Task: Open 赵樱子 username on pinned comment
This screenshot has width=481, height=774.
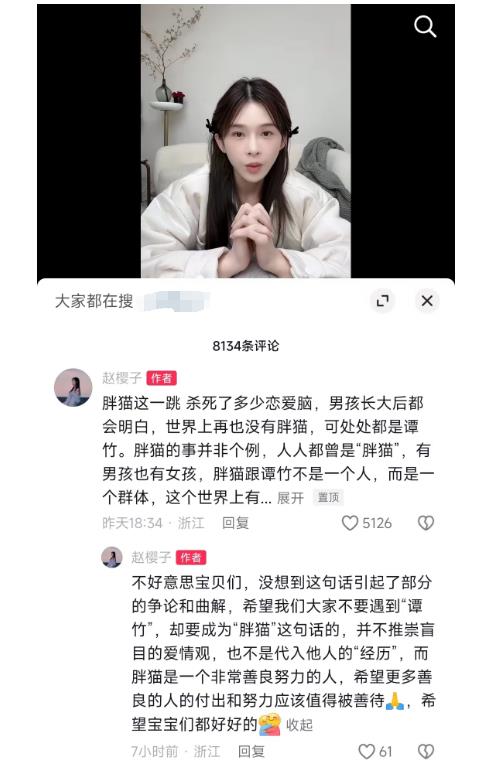Action: pyautogui.click(x=122, y=378)
